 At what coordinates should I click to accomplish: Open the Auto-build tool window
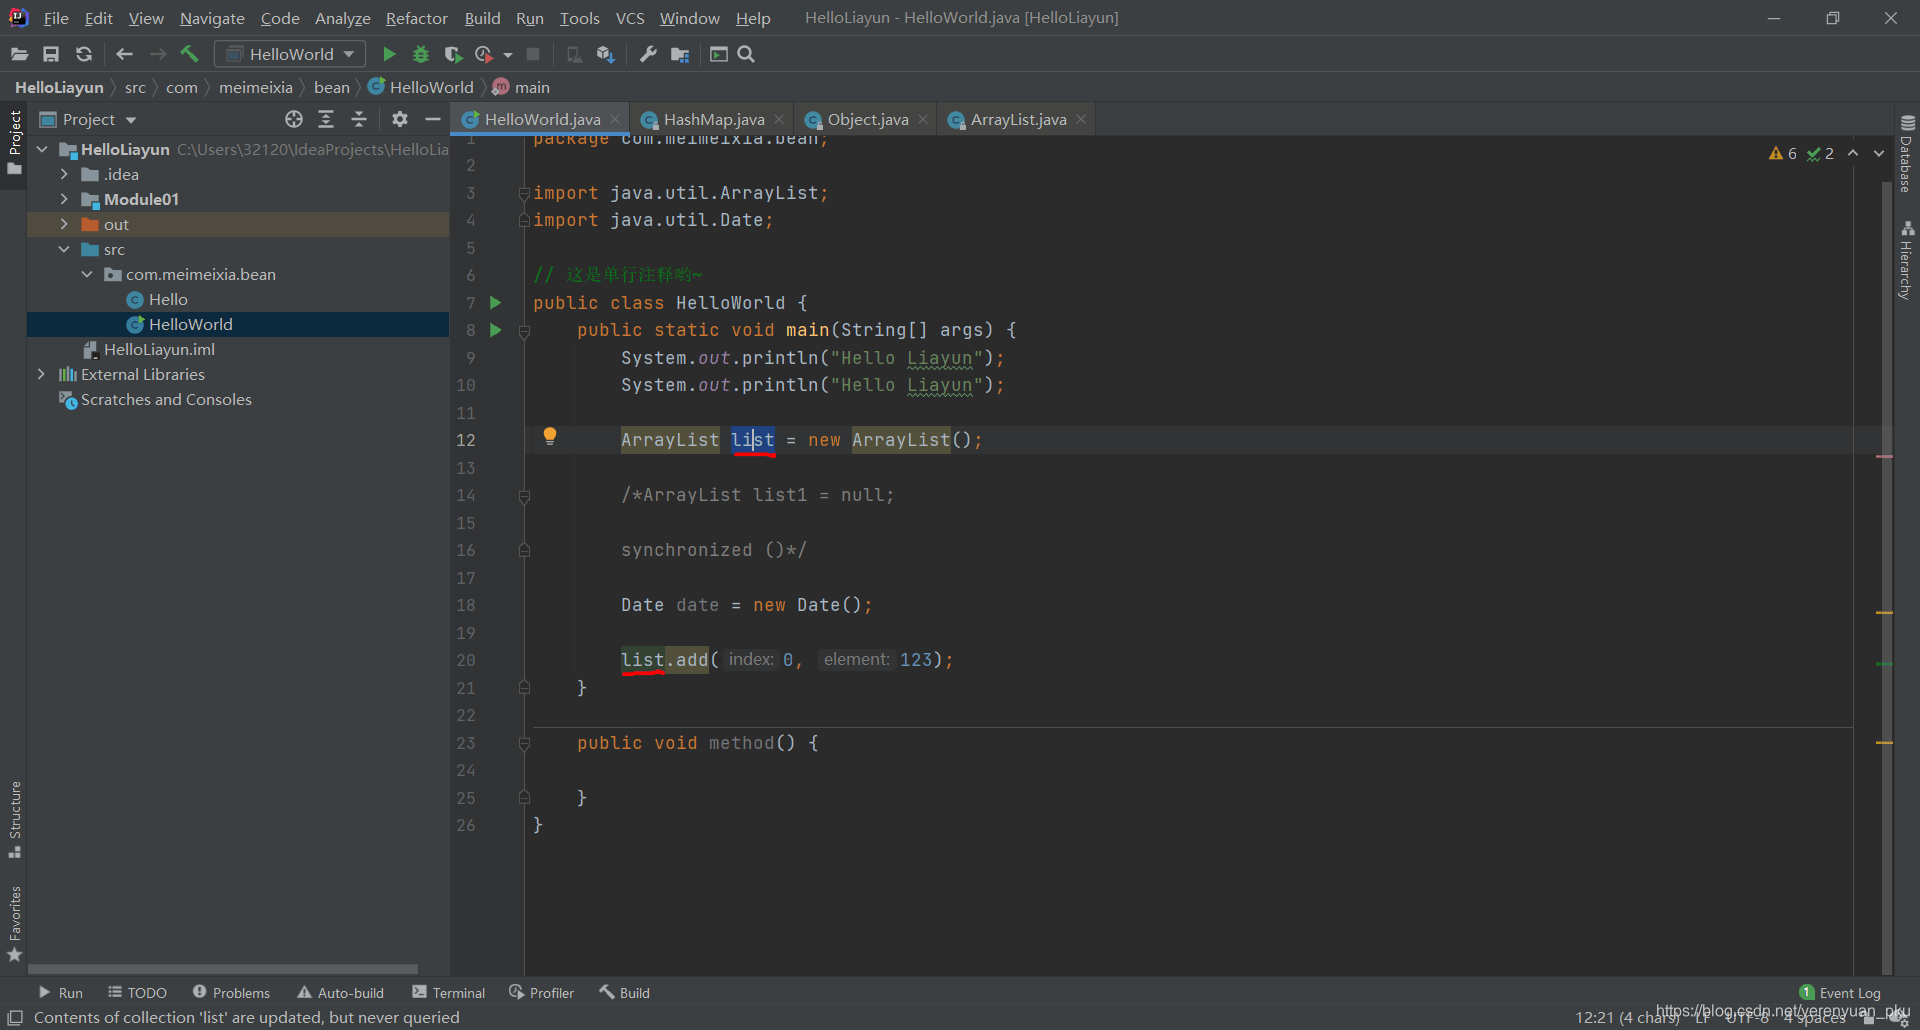(340, 992)
